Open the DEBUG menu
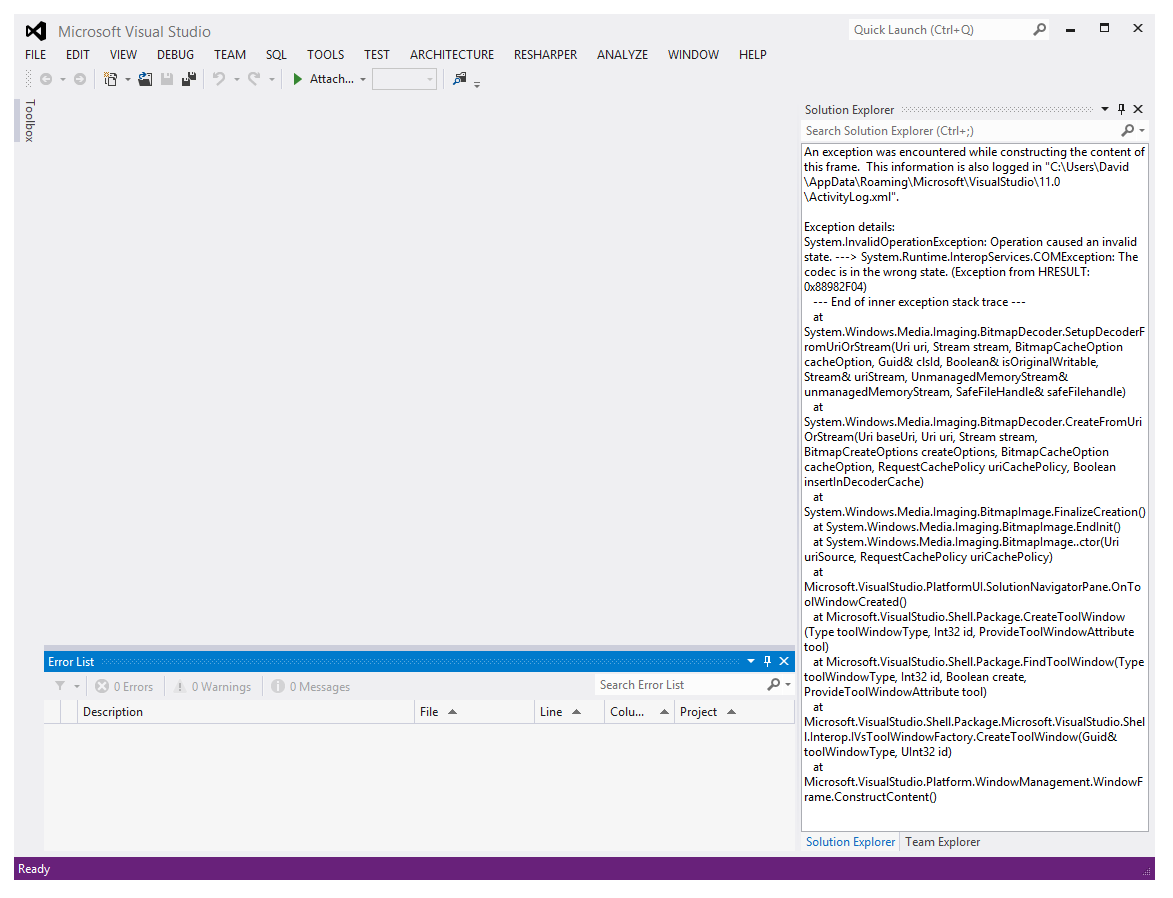 click(176, 55)
